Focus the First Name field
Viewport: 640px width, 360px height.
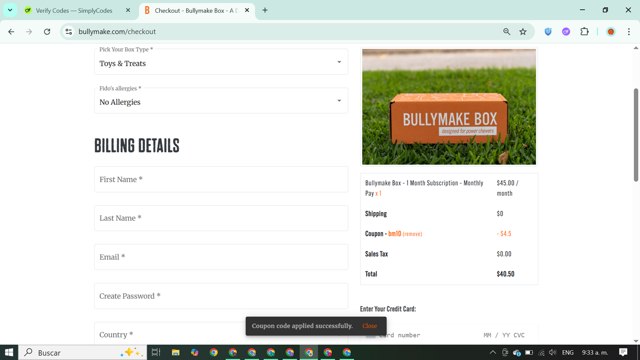[x=221, y=179]
